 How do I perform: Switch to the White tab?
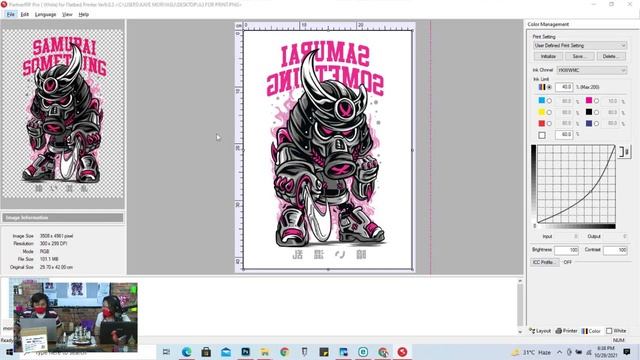pyautogui.click(x=616, y=331)
